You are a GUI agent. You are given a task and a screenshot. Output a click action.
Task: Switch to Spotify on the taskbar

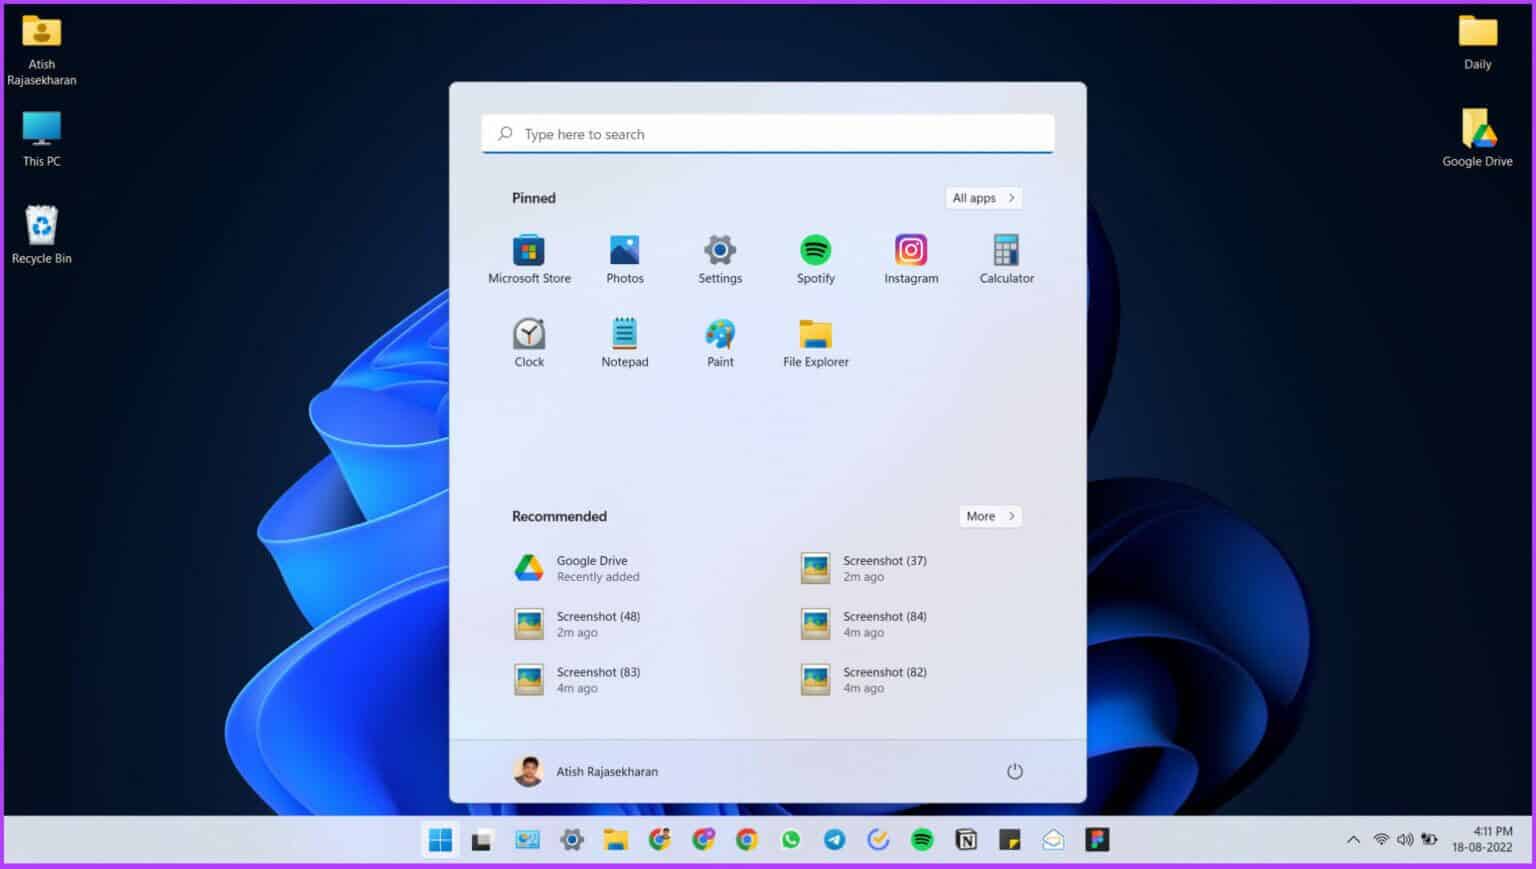pos(922,840)
